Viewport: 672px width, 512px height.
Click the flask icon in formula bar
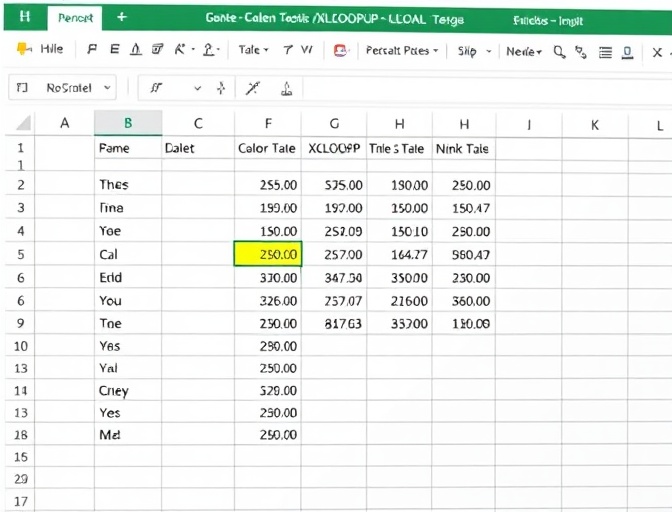(287, 89)
